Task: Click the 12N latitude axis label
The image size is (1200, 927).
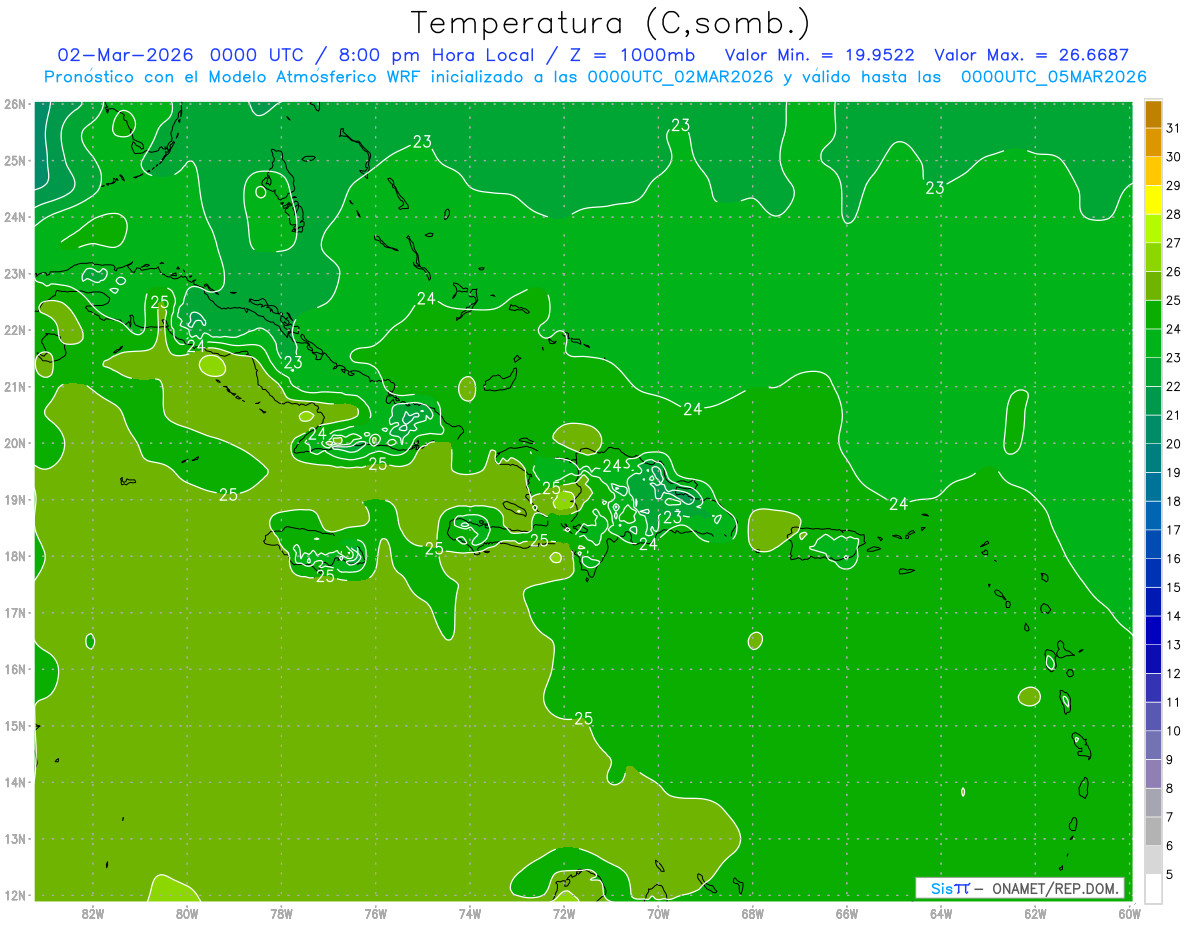Action: coord(14,895)
